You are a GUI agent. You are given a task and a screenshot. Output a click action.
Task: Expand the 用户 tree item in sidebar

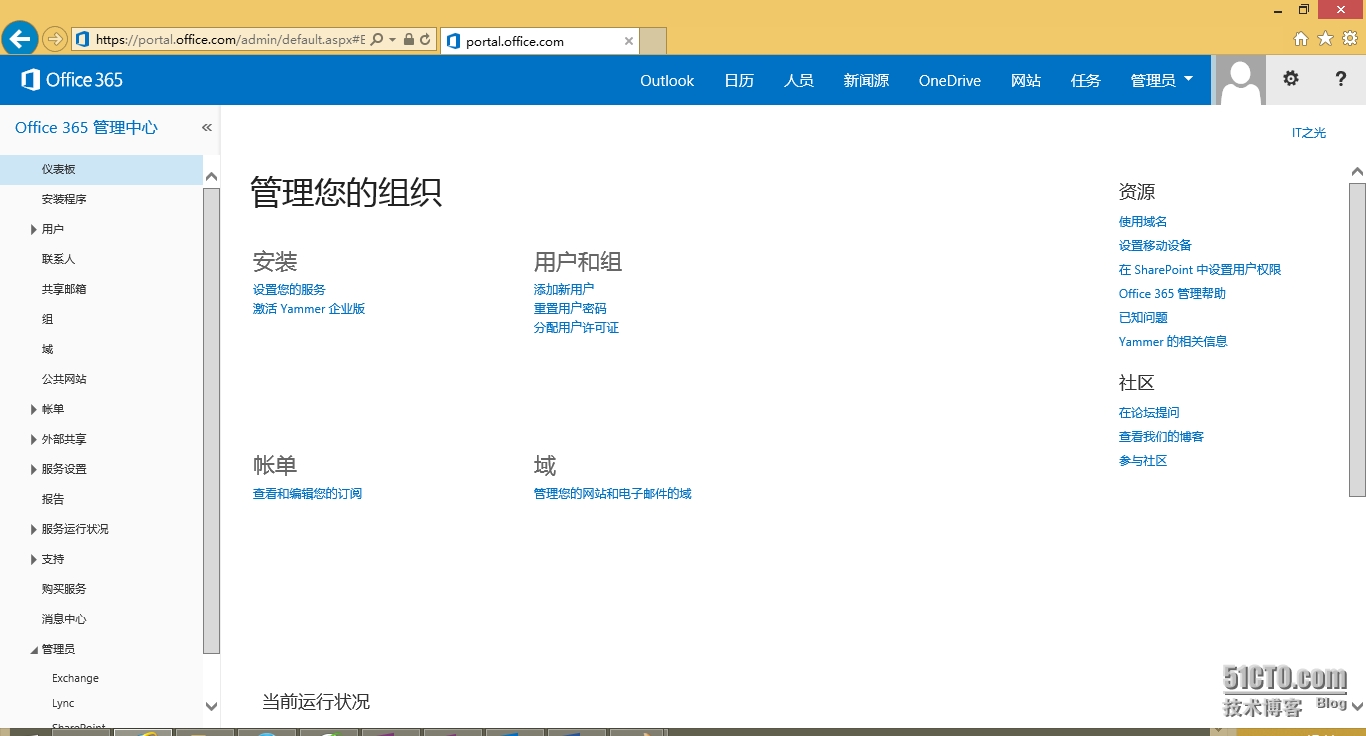(x=34, y=230)
